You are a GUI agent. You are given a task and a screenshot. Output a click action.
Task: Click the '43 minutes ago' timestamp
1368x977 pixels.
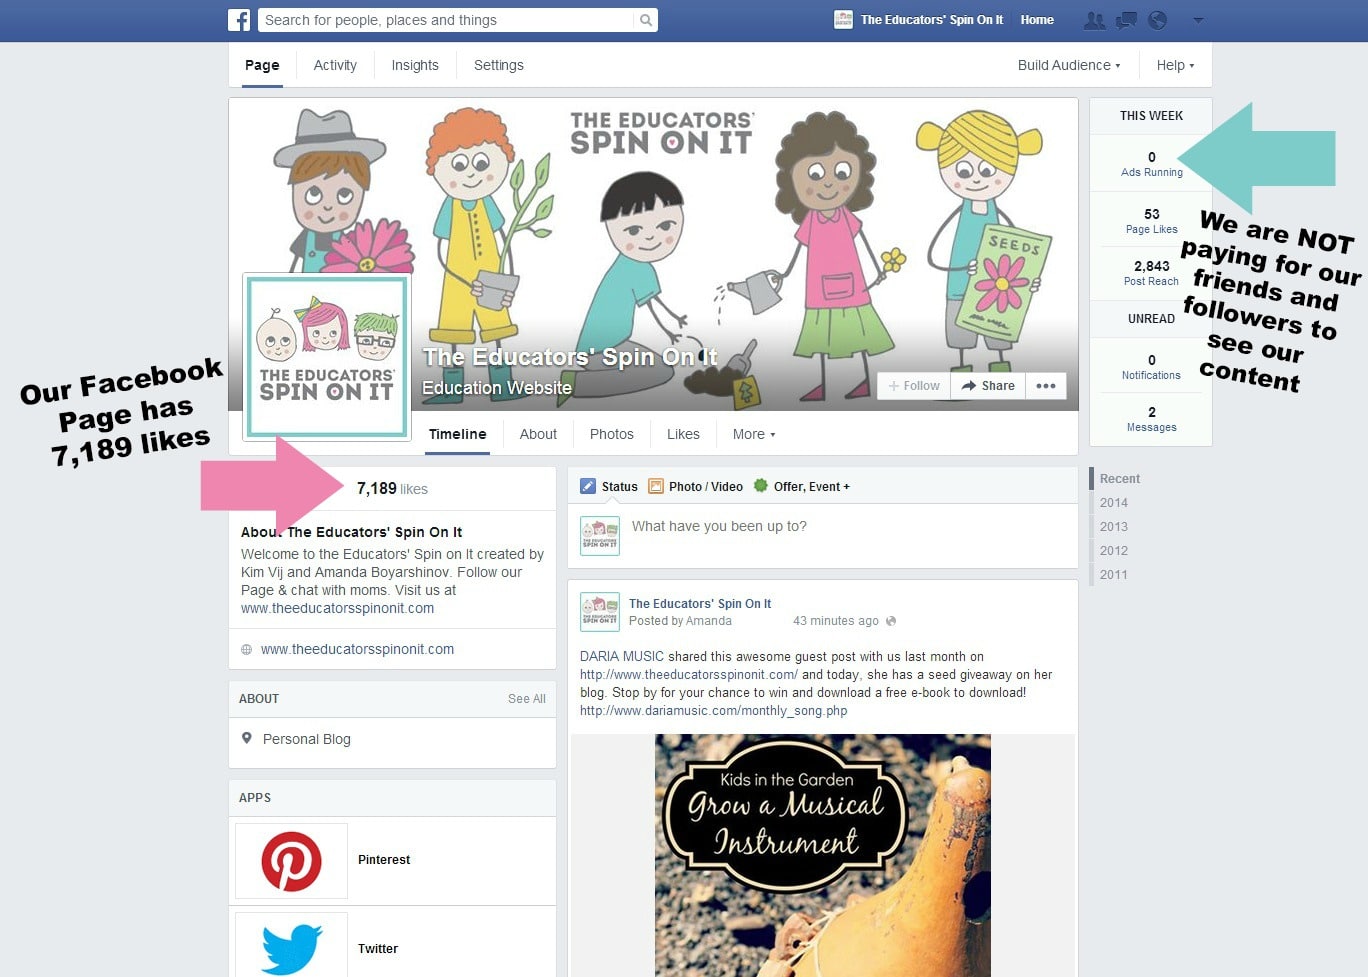pyautogui.click(x=836, y=621)
